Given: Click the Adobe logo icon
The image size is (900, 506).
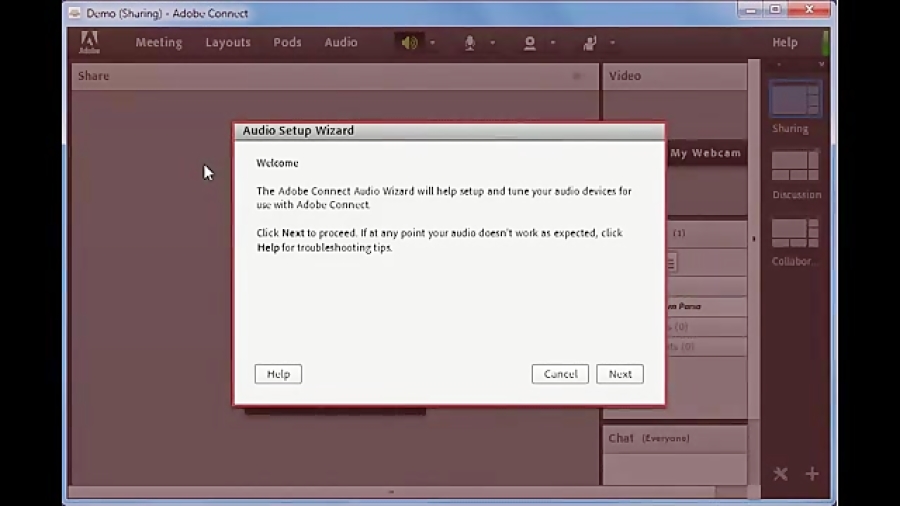Looking at the screenshot, I should (x=89, y=42).
